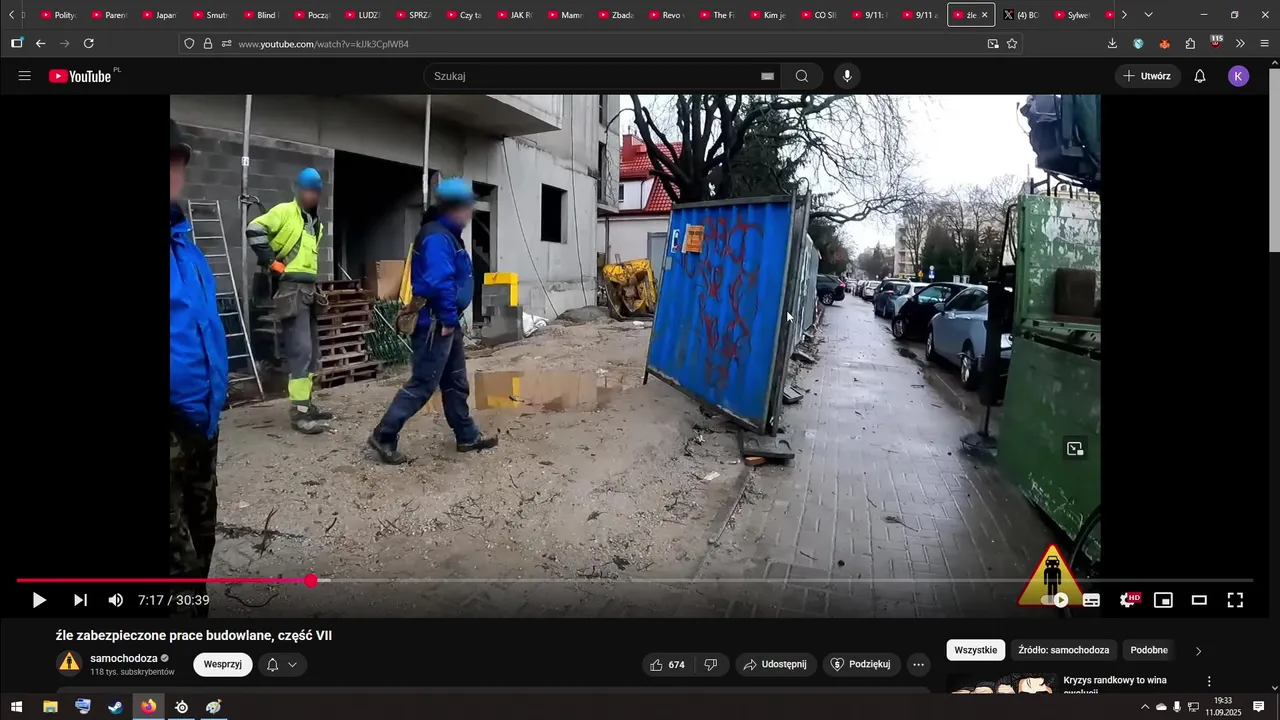Viewport: 1280px width, 720px height.
Task: Show hidden system tray icons
Action: pyautogui.click(x=1145, y=707)
